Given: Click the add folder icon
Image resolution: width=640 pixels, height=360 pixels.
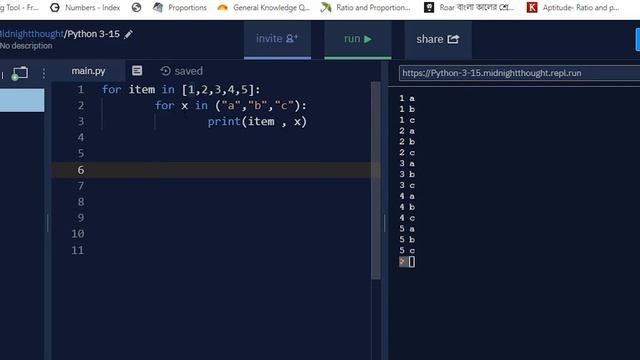Looking at the screenshot, I should coord(20,73).
